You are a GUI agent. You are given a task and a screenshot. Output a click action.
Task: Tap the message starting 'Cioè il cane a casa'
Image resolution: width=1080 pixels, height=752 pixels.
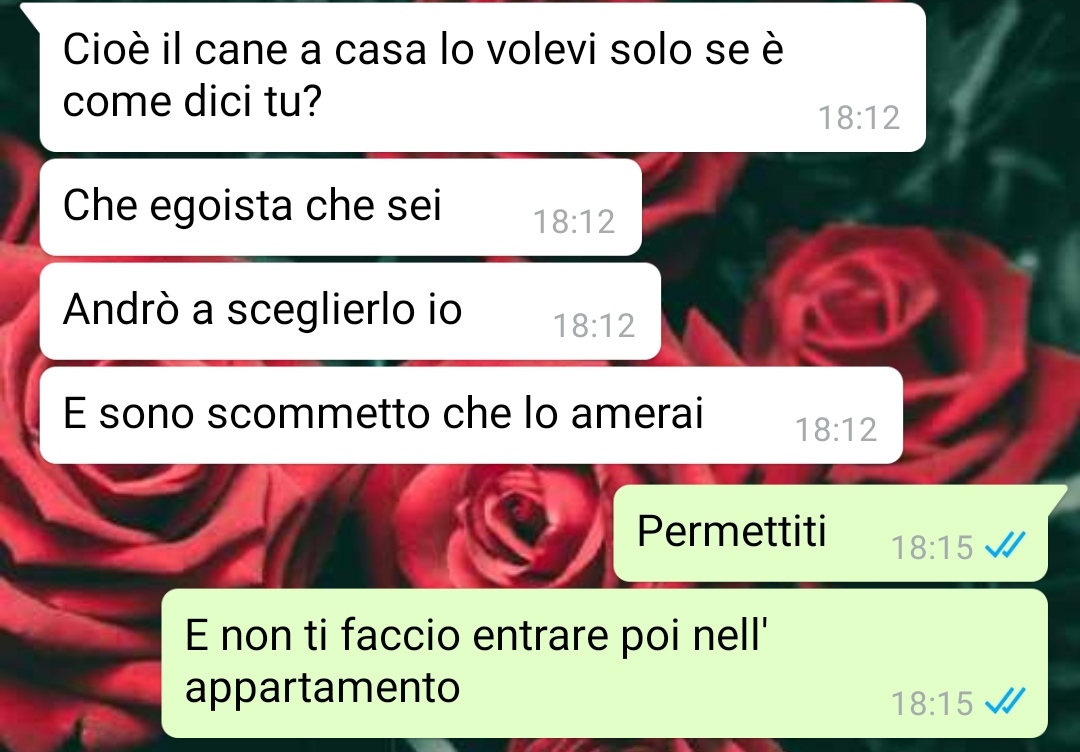[482, 77]
